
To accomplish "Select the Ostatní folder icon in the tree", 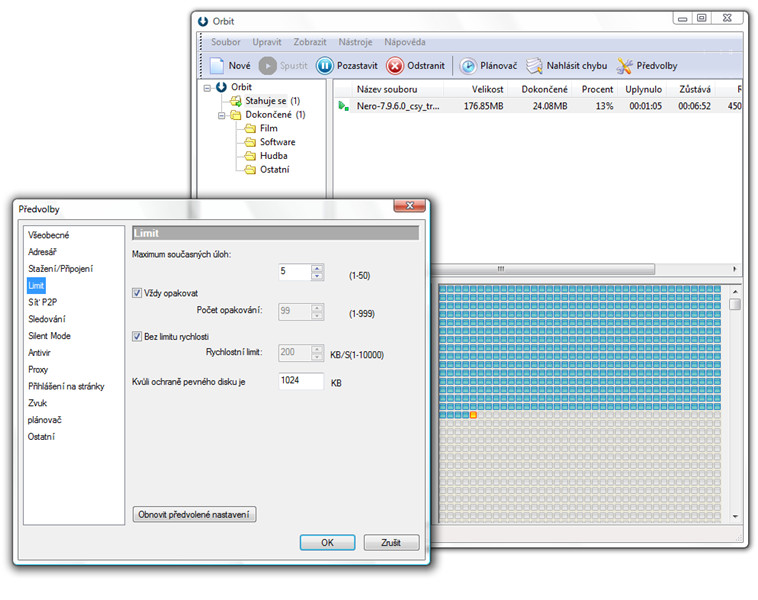I will click(250, 170).
